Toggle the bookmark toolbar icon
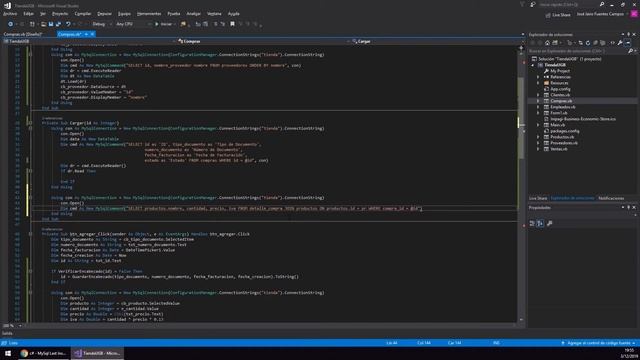 [232, 24]
